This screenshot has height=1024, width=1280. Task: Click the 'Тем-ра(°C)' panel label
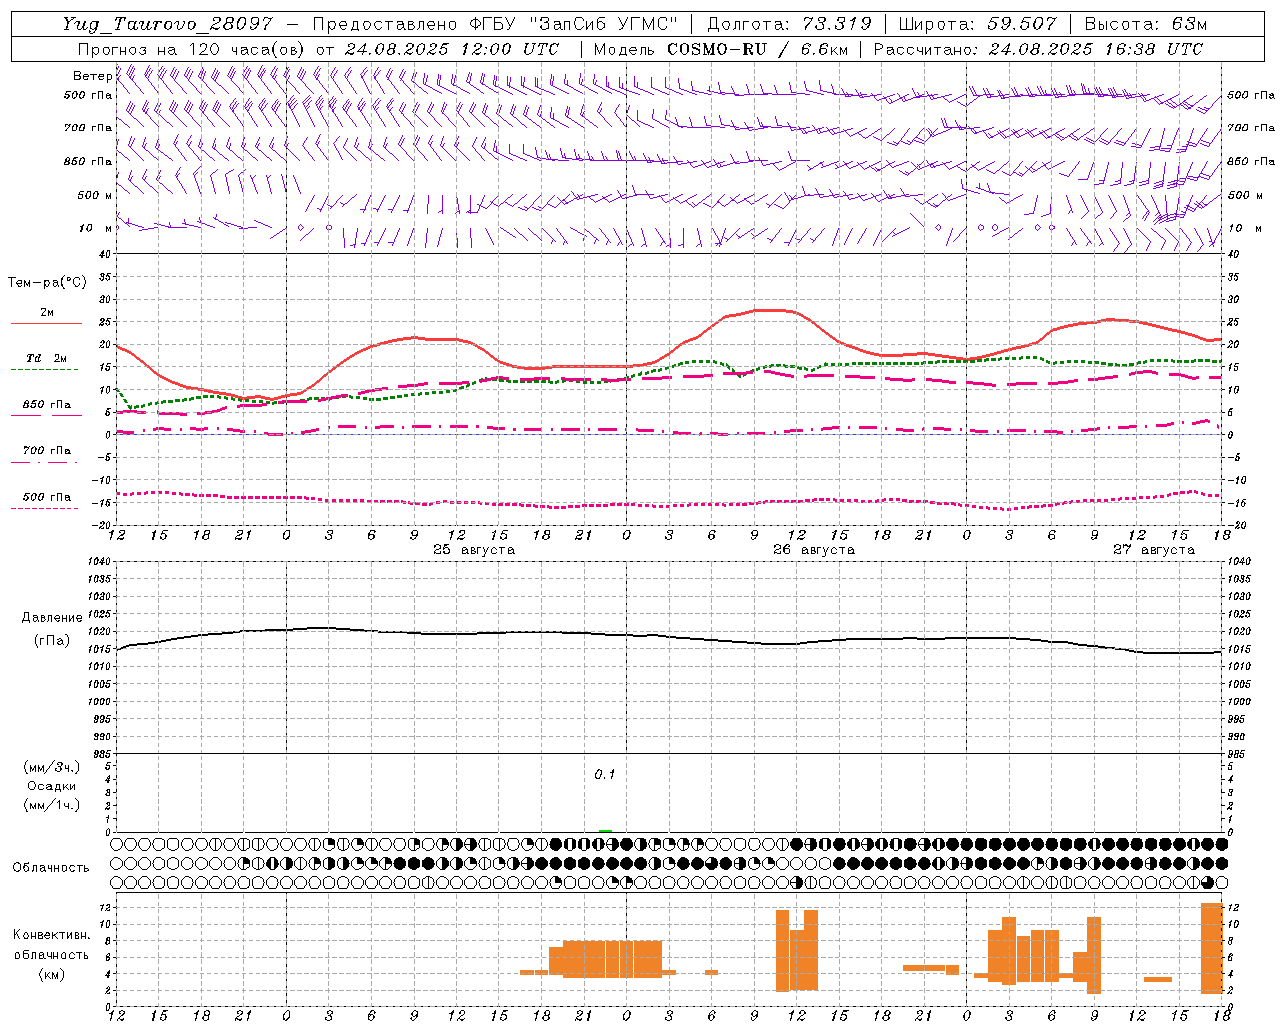pyautogui.click(x=47, y=283)
